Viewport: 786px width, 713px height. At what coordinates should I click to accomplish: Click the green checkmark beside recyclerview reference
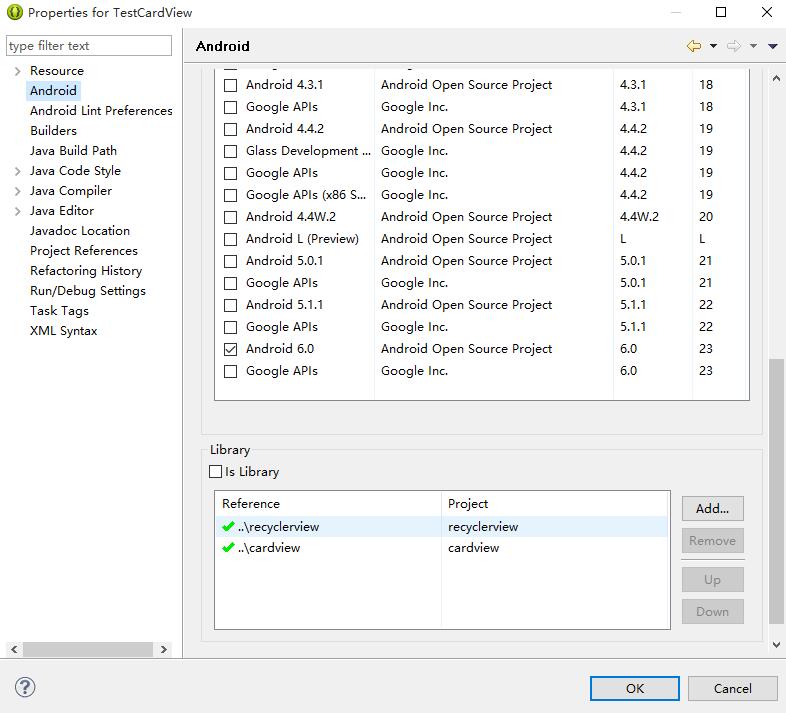[229, 527]
